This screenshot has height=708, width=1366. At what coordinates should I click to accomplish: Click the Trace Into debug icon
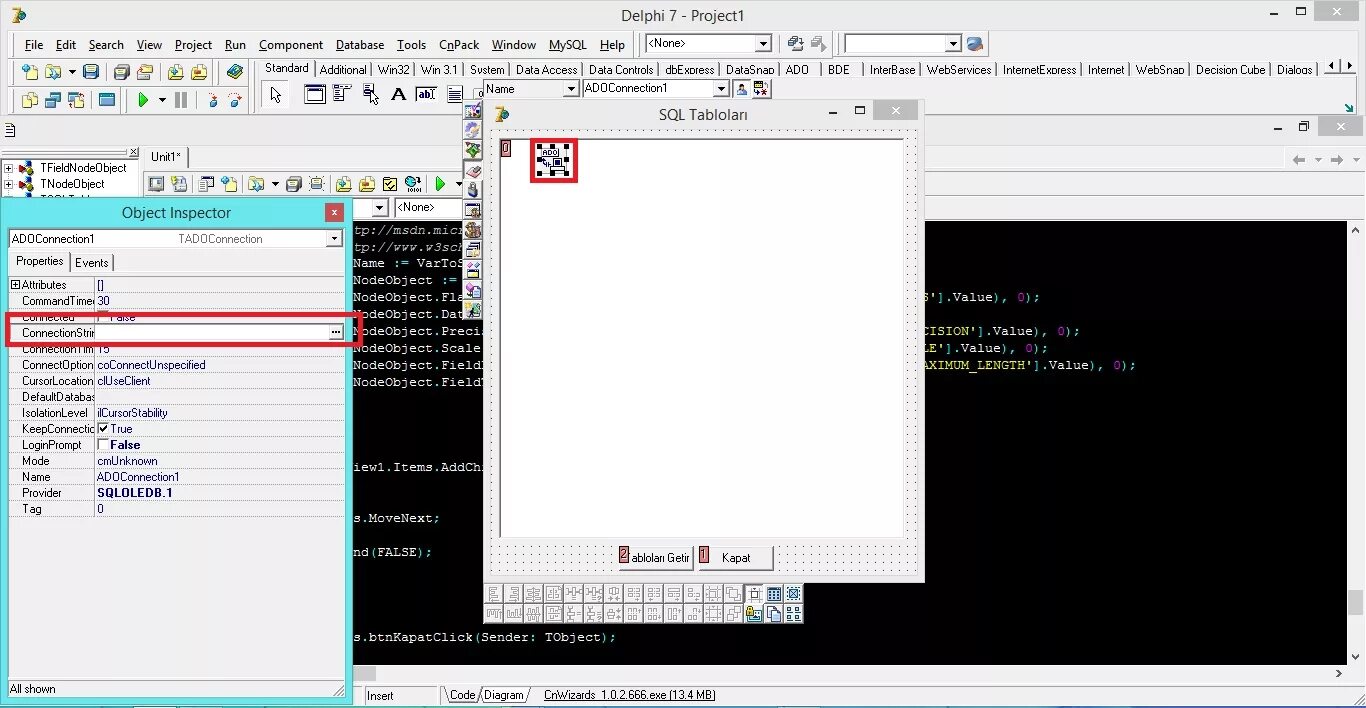tap(212, 100)
